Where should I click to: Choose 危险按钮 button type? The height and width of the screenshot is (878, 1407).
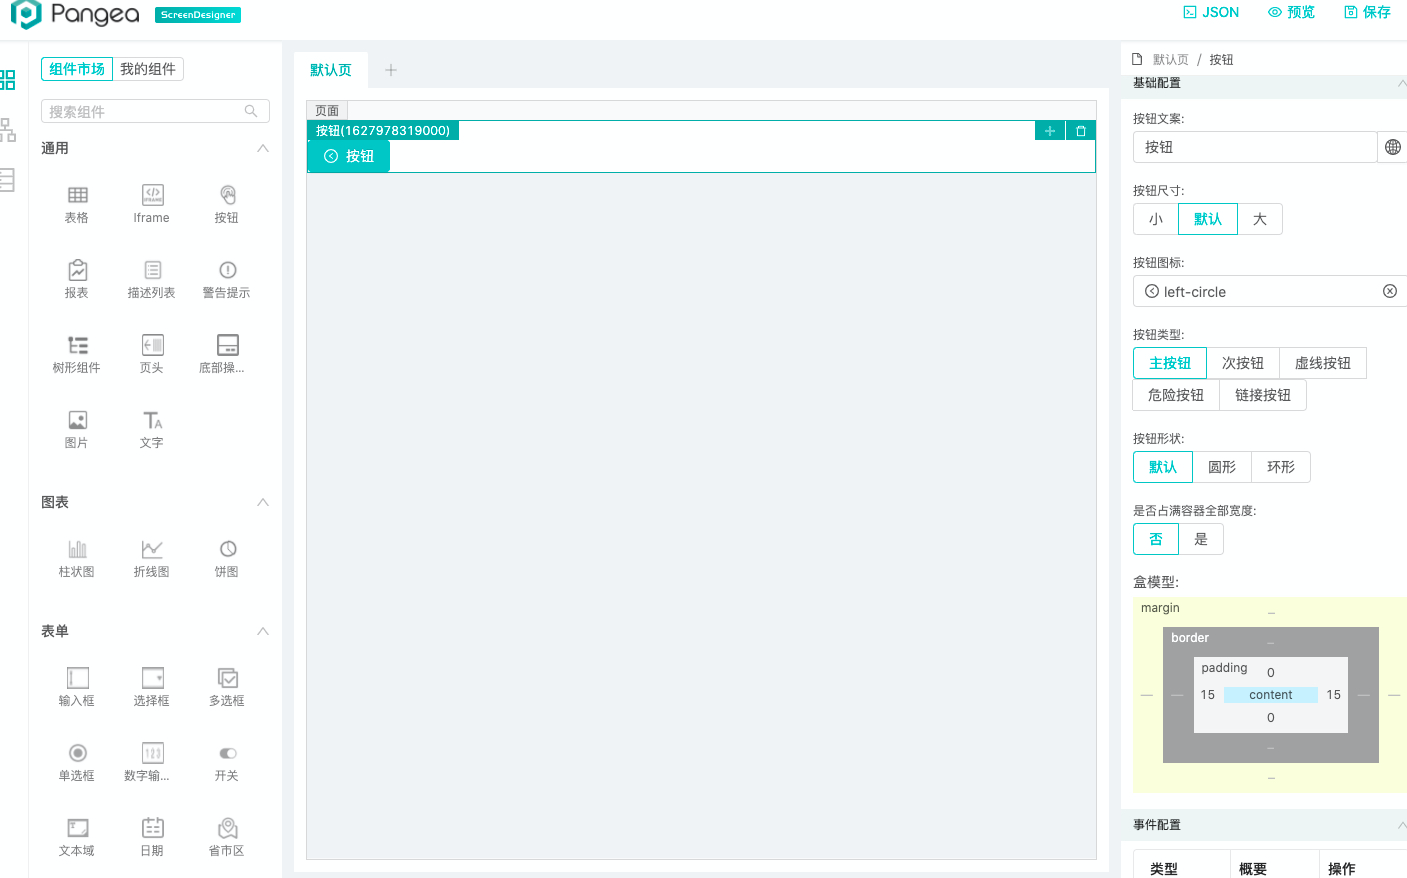(x=1176, y=395)
